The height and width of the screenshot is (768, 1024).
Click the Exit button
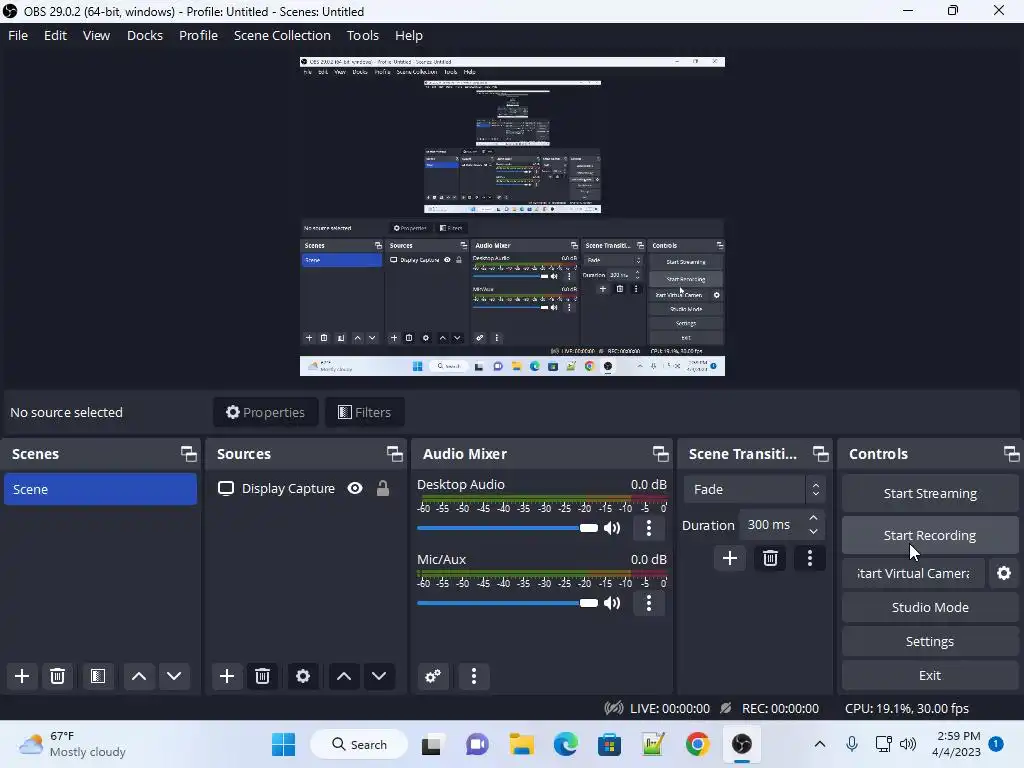930,675
